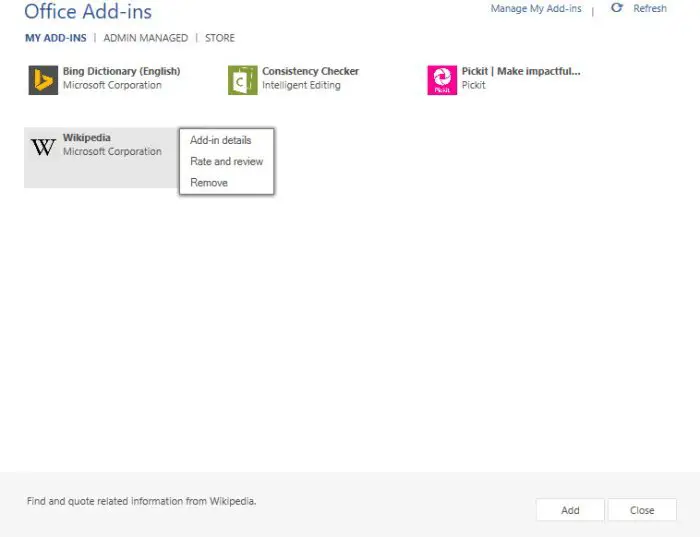Open the Manage My Add-ins link
Screen dimensions: 700x537
536,8
